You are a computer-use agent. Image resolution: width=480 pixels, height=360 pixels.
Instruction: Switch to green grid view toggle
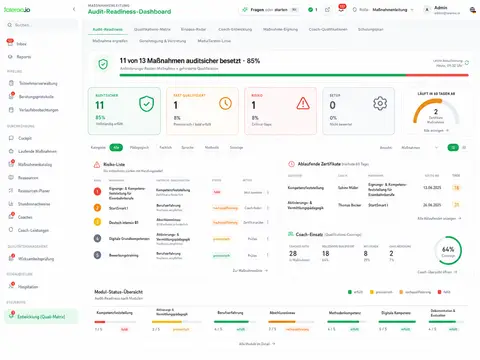point(453,147)
